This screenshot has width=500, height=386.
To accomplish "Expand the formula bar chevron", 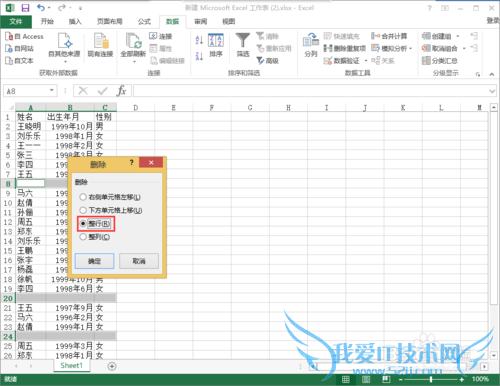I will click(x=492, y=91).
